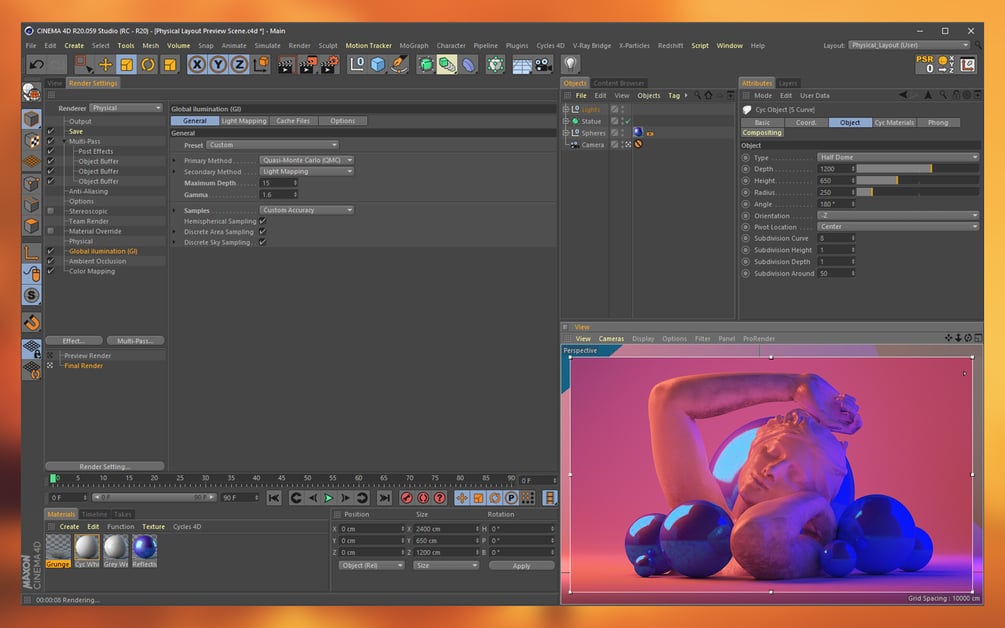
Task: Open the Secondary Method Light Mapping dropdown
Action: point(306,171)
